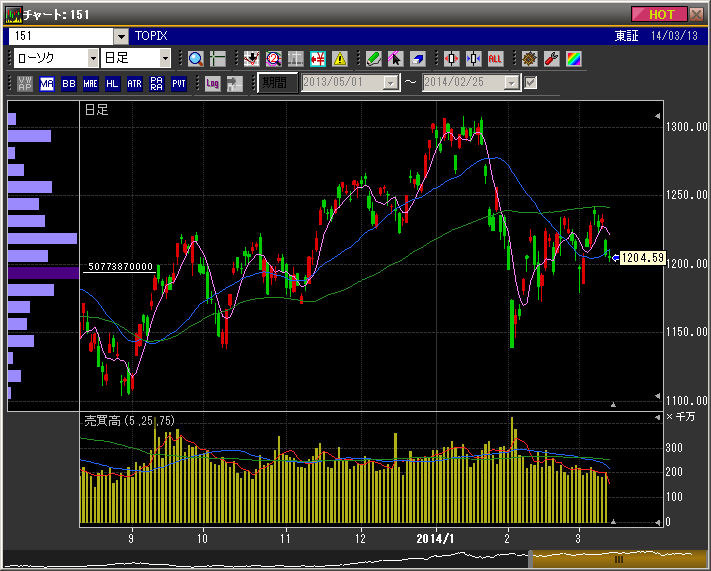Click the yellow warning triangle icon
This screenshot has height=571, width=711.
pos(339,59)
